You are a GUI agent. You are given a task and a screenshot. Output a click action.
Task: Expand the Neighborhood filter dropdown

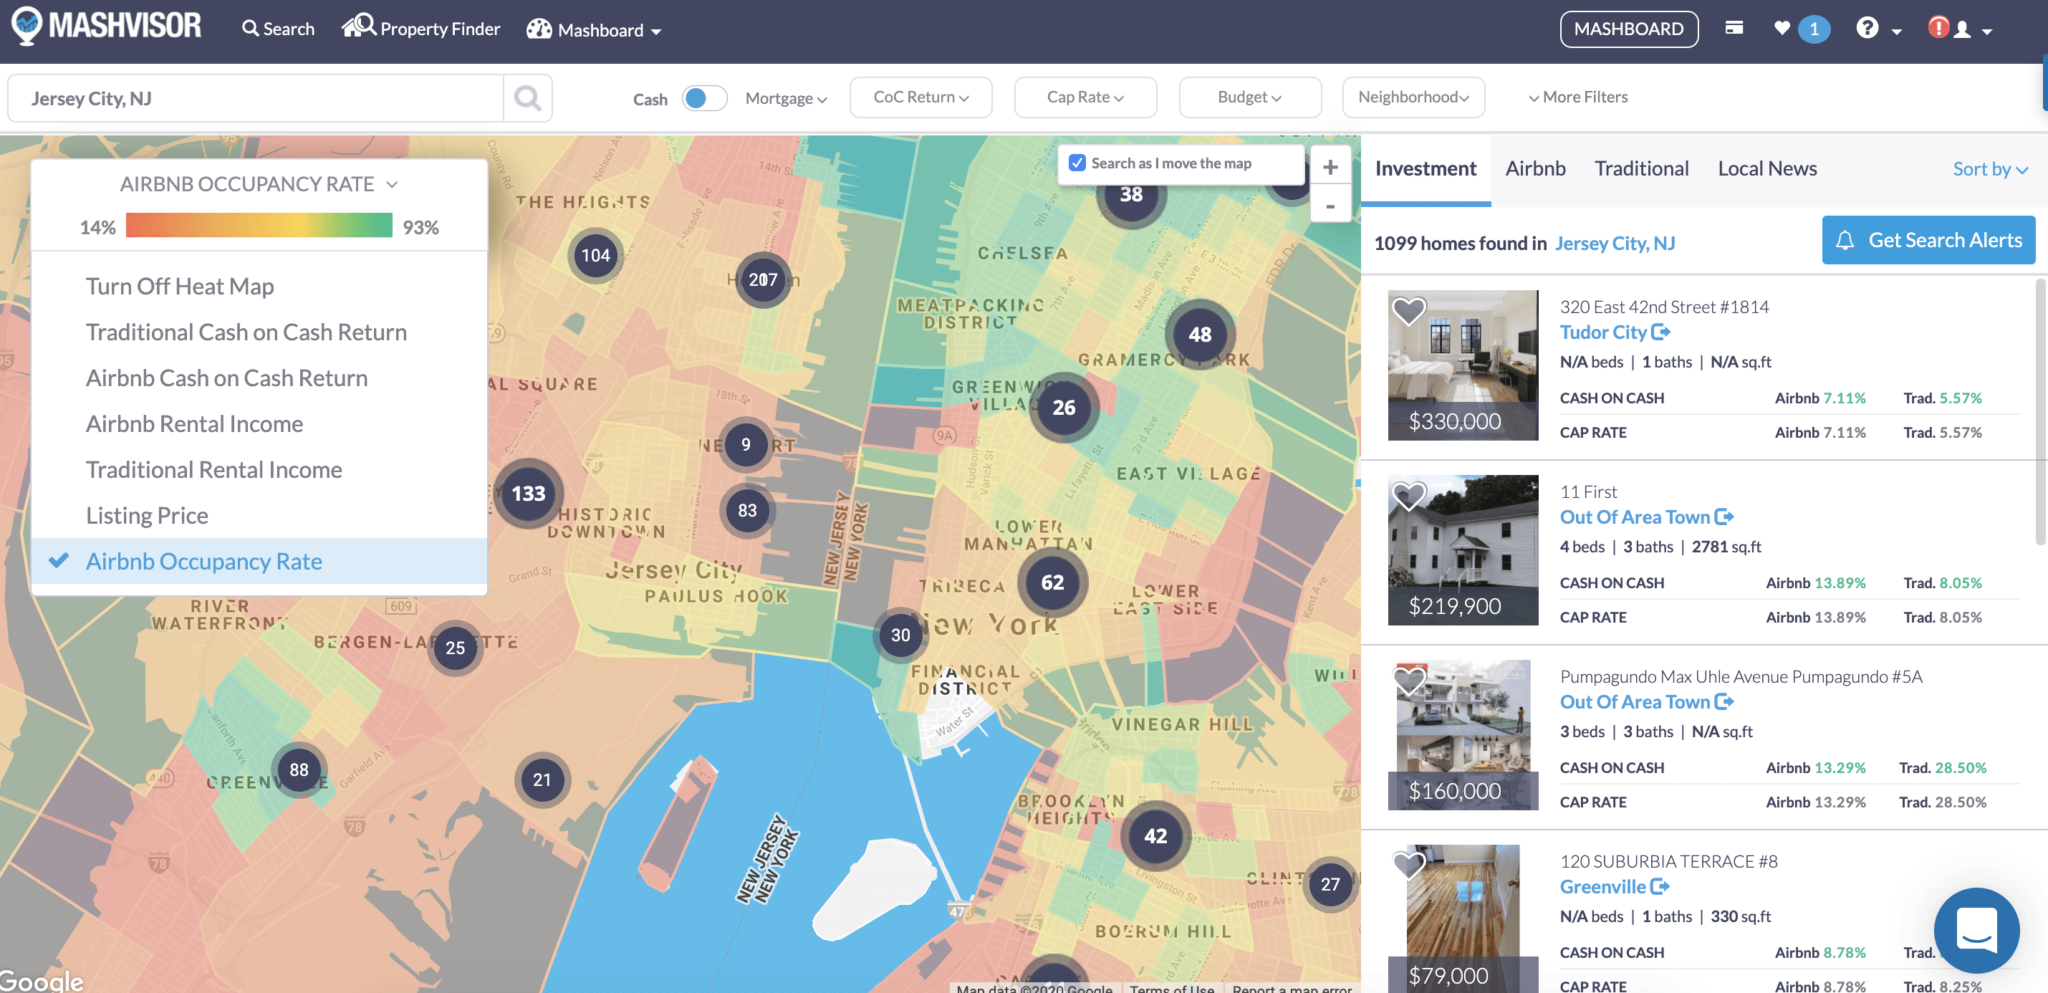[1412, 97]
